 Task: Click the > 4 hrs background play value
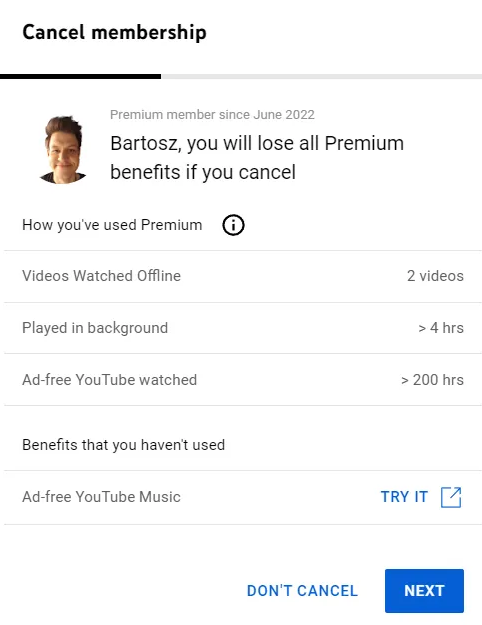click(441, 328)
